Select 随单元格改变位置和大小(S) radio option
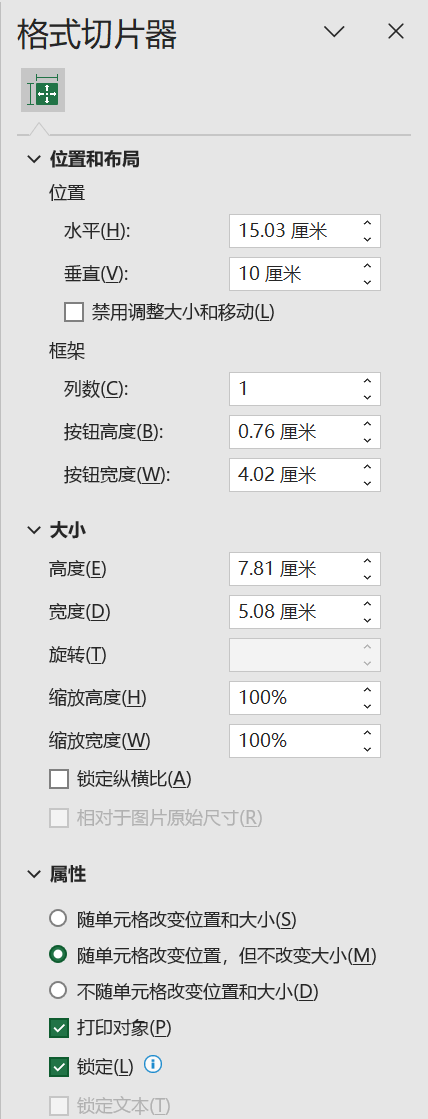 [58, 918]
